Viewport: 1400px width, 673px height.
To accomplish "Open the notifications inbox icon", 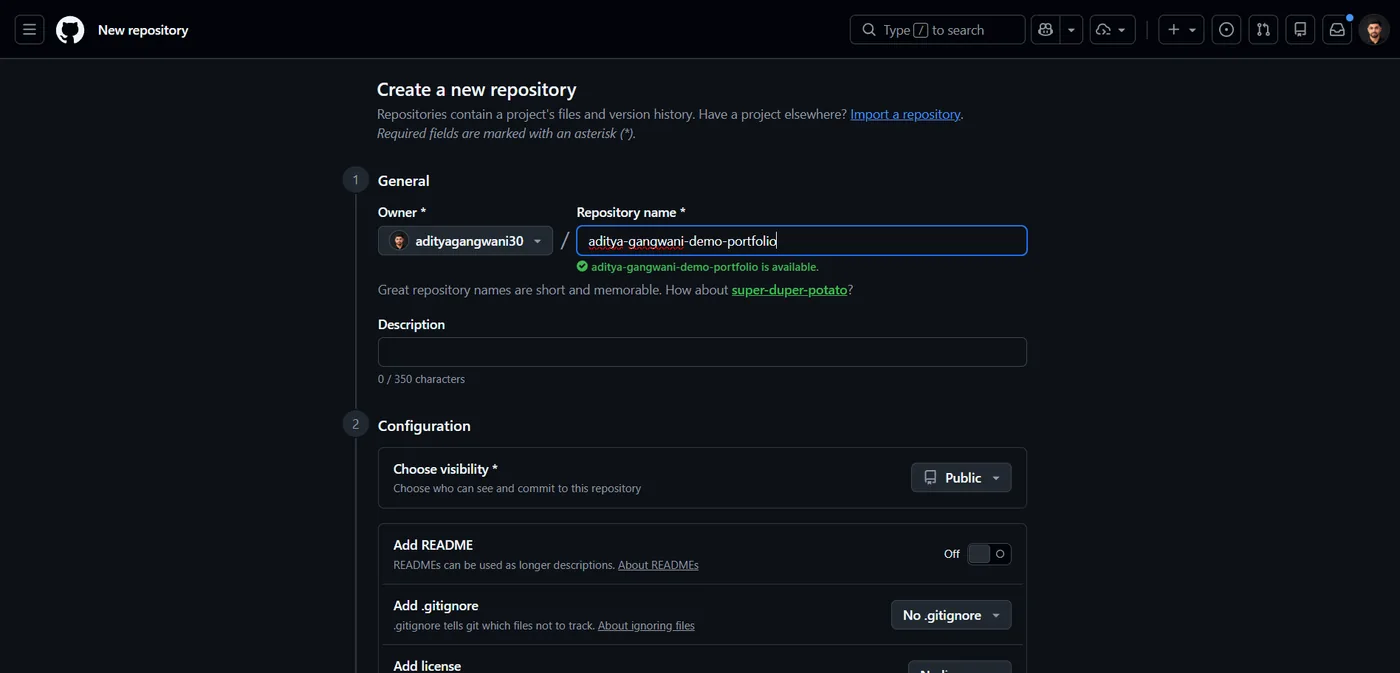I will [1337, 30].
